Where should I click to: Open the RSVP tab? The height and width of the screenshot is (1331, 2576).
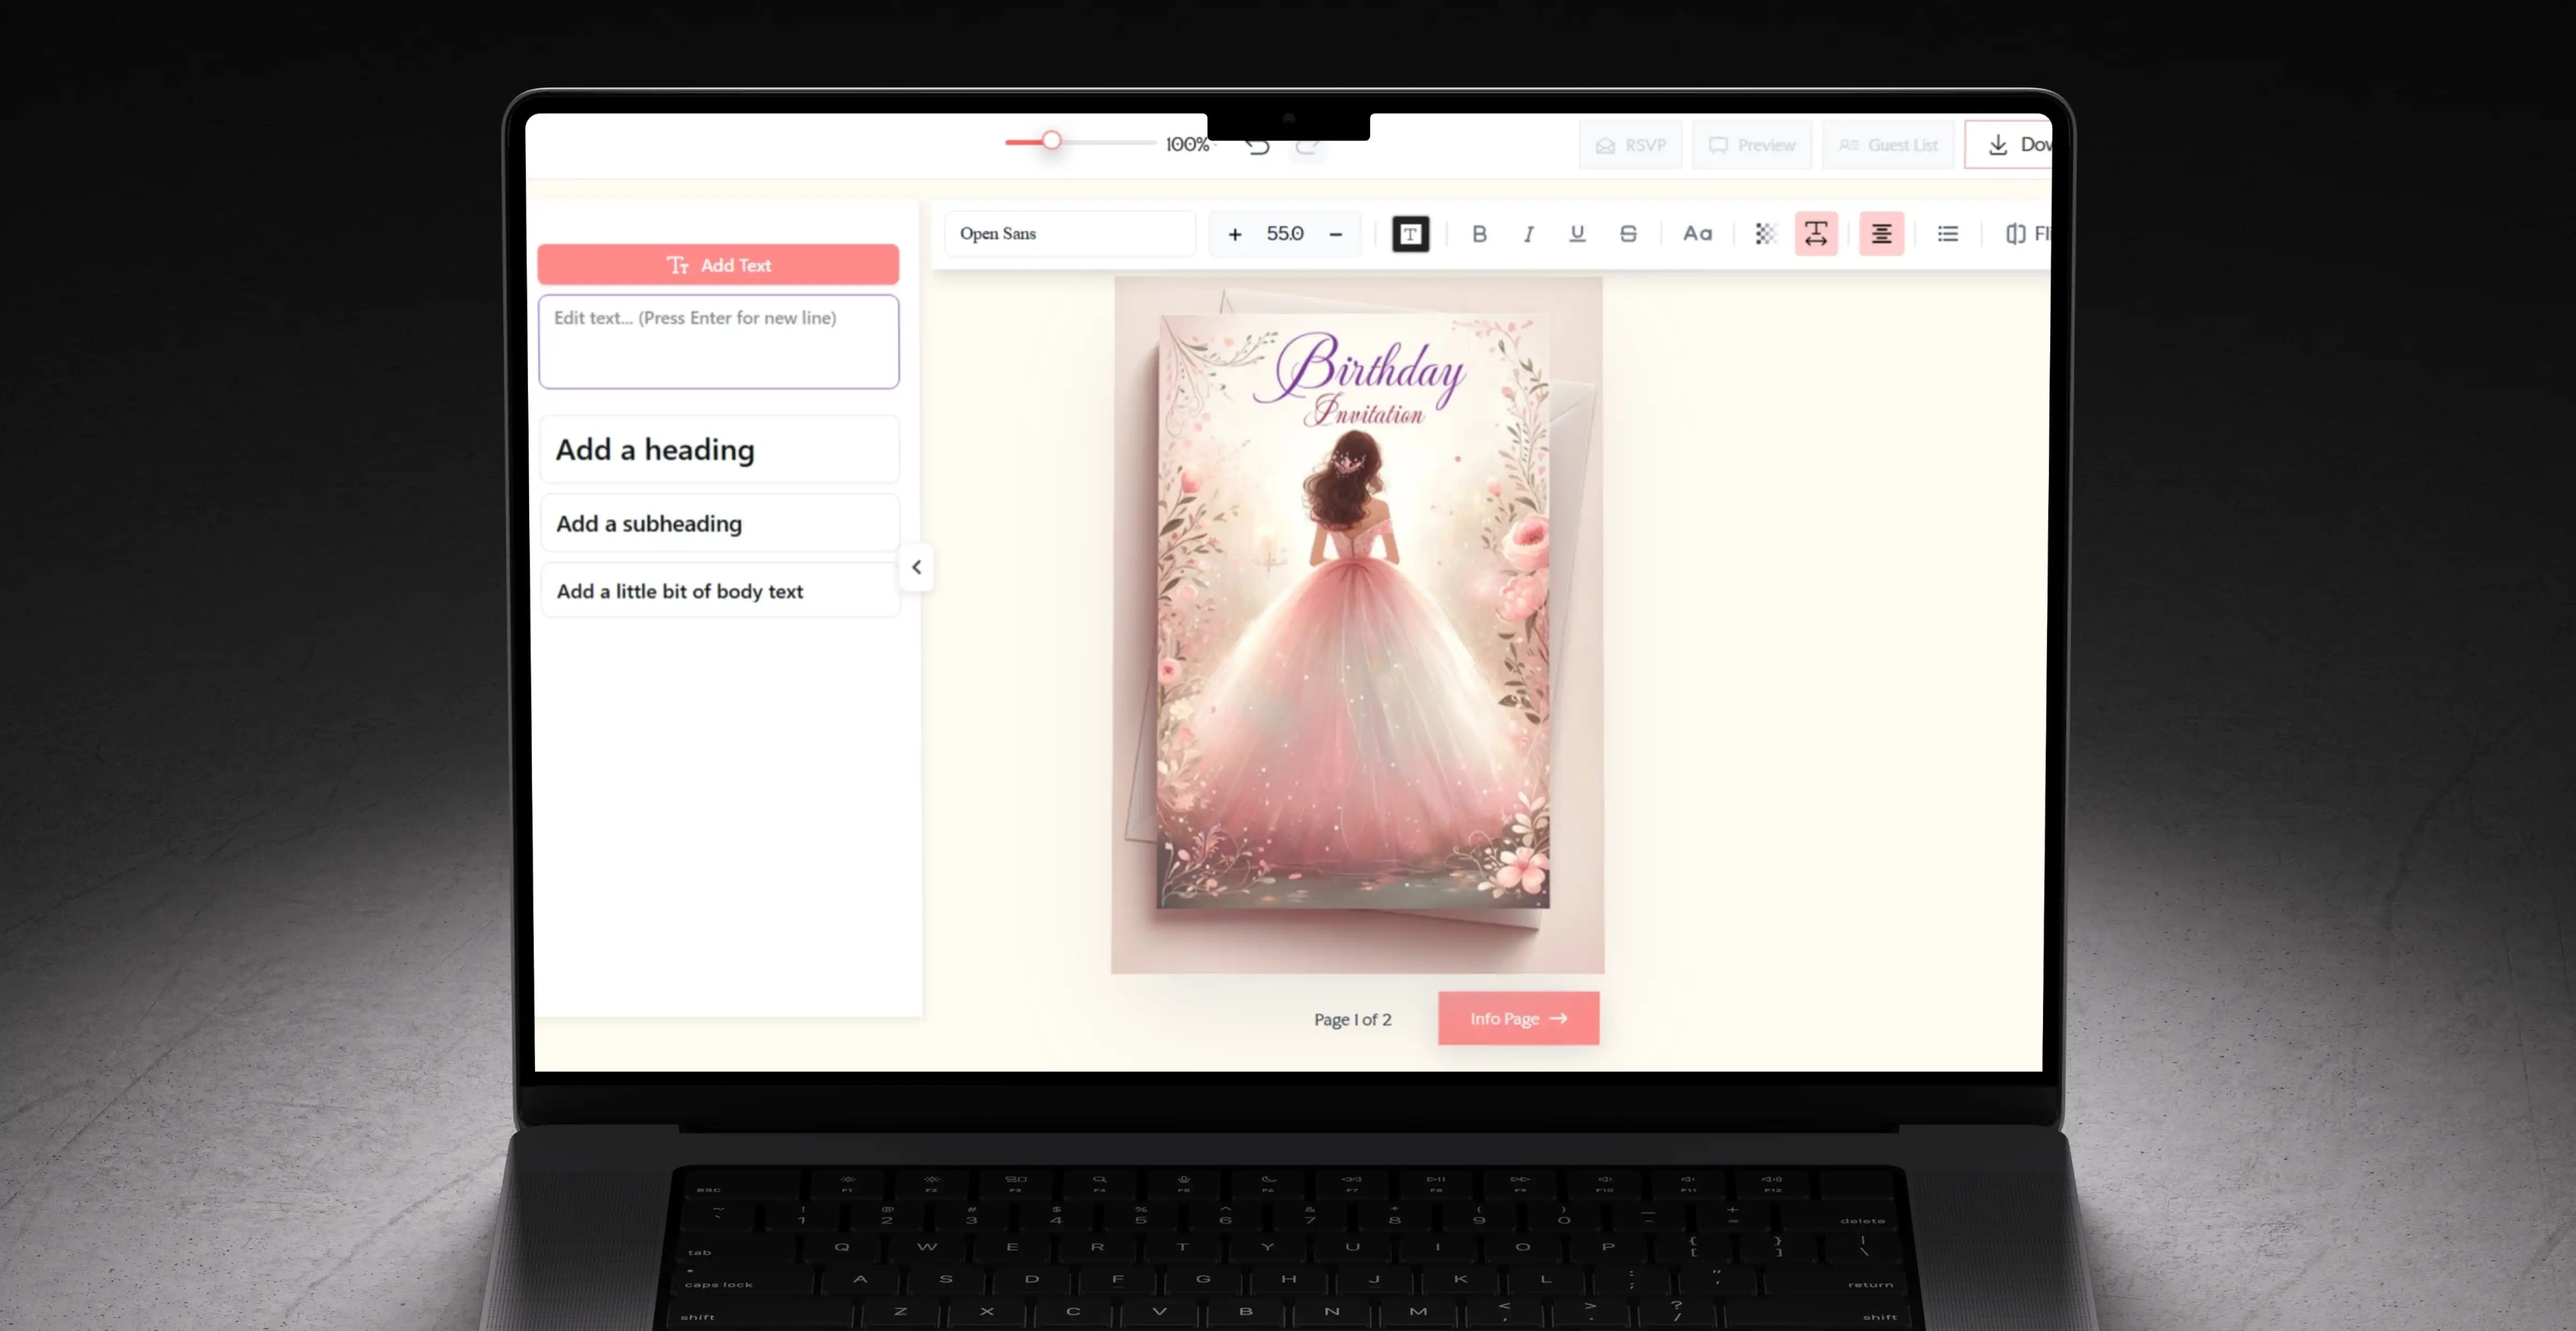click(x=1630, y=145)
